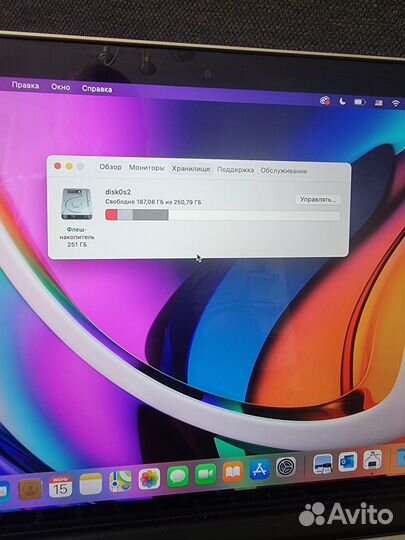Image resolution: width=405 pixels, height=540 pixels.
Task: Open the Окно menu
Action: 61,87
